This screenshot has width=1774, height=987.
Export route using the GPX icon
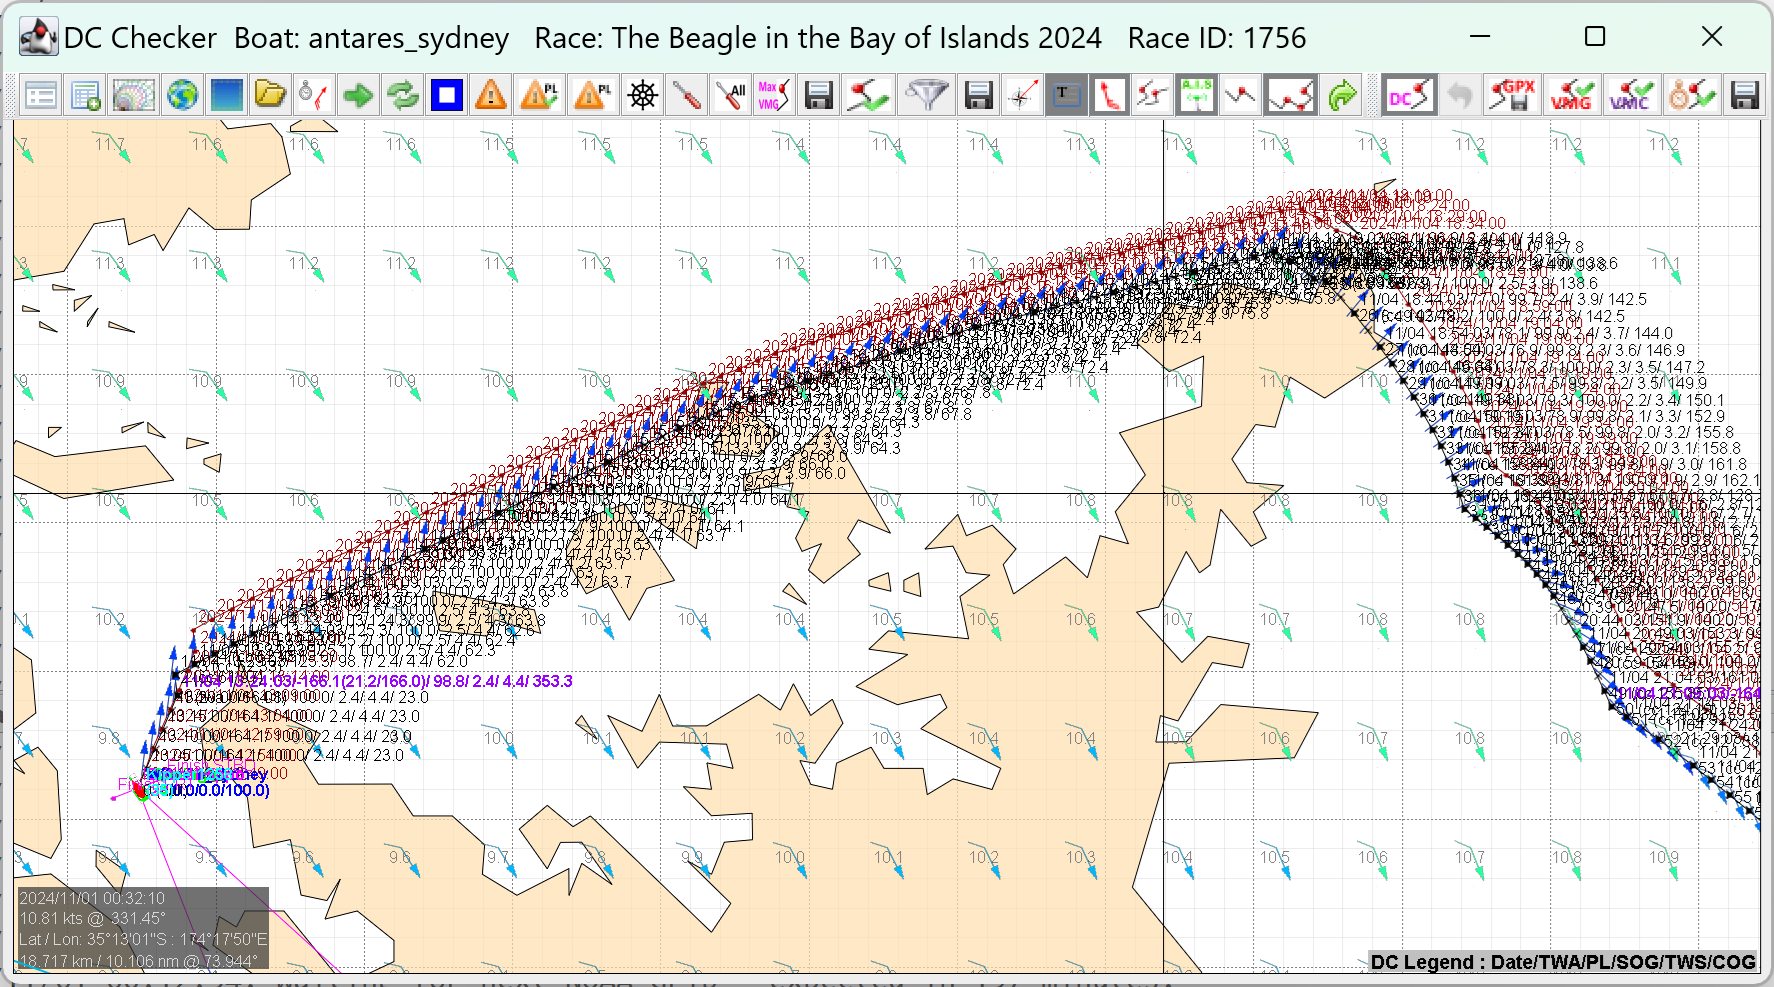[1512, 96]
